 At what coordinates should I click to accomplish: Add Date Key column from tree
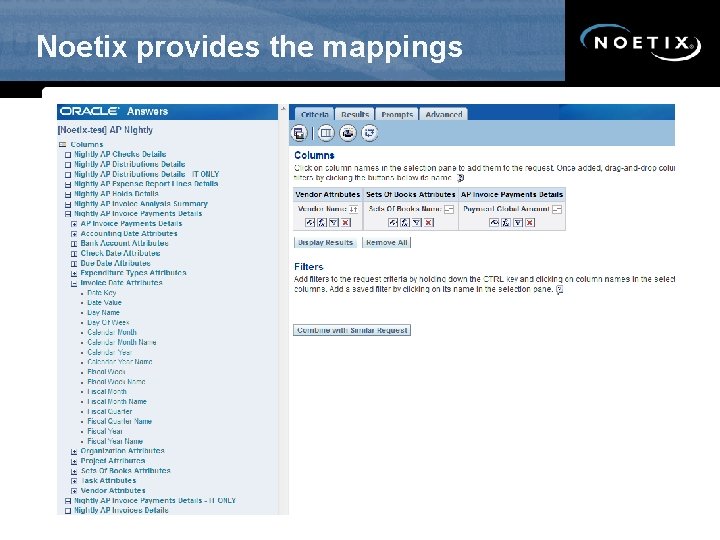102,293
